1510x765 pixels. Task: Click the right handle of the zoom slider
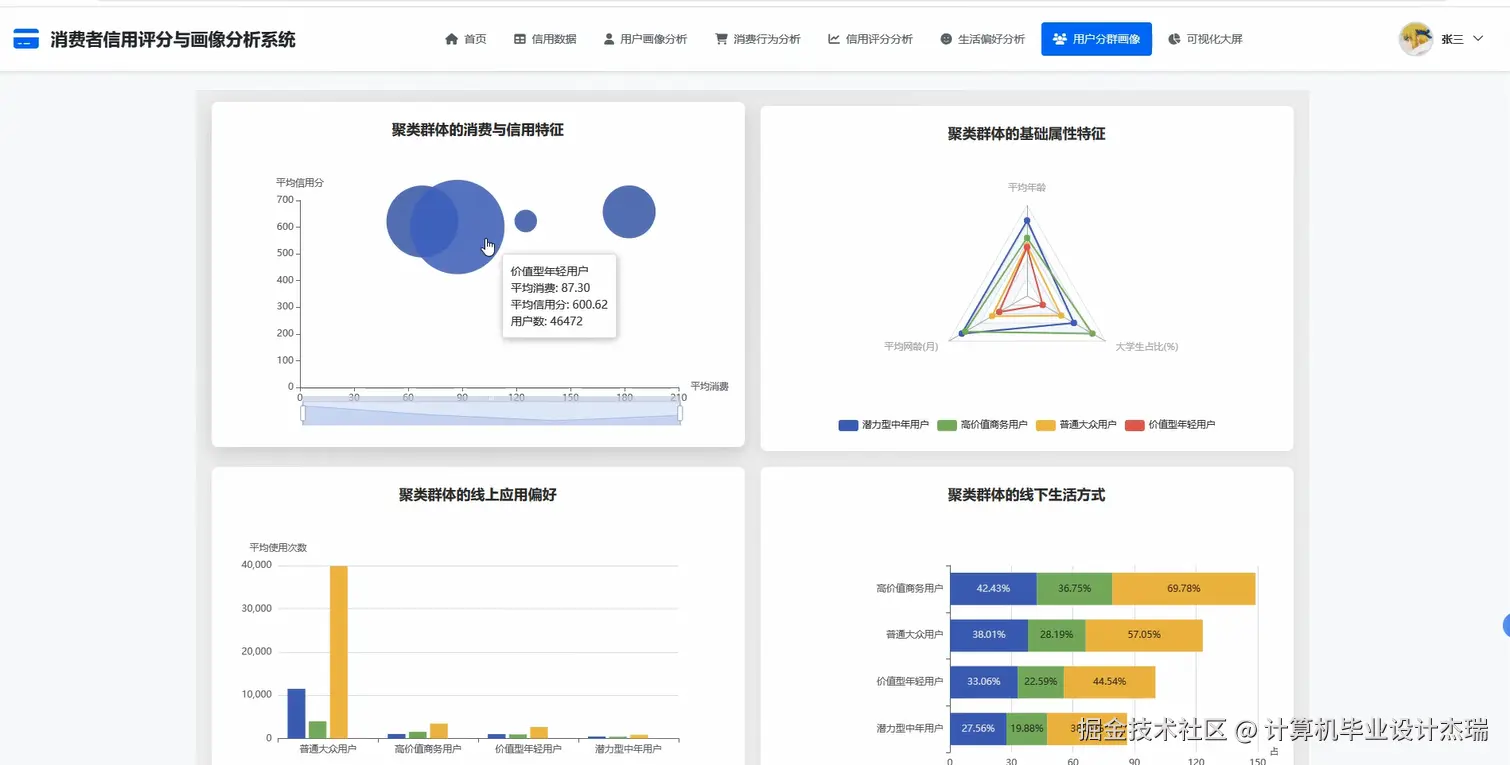point(680,412)
